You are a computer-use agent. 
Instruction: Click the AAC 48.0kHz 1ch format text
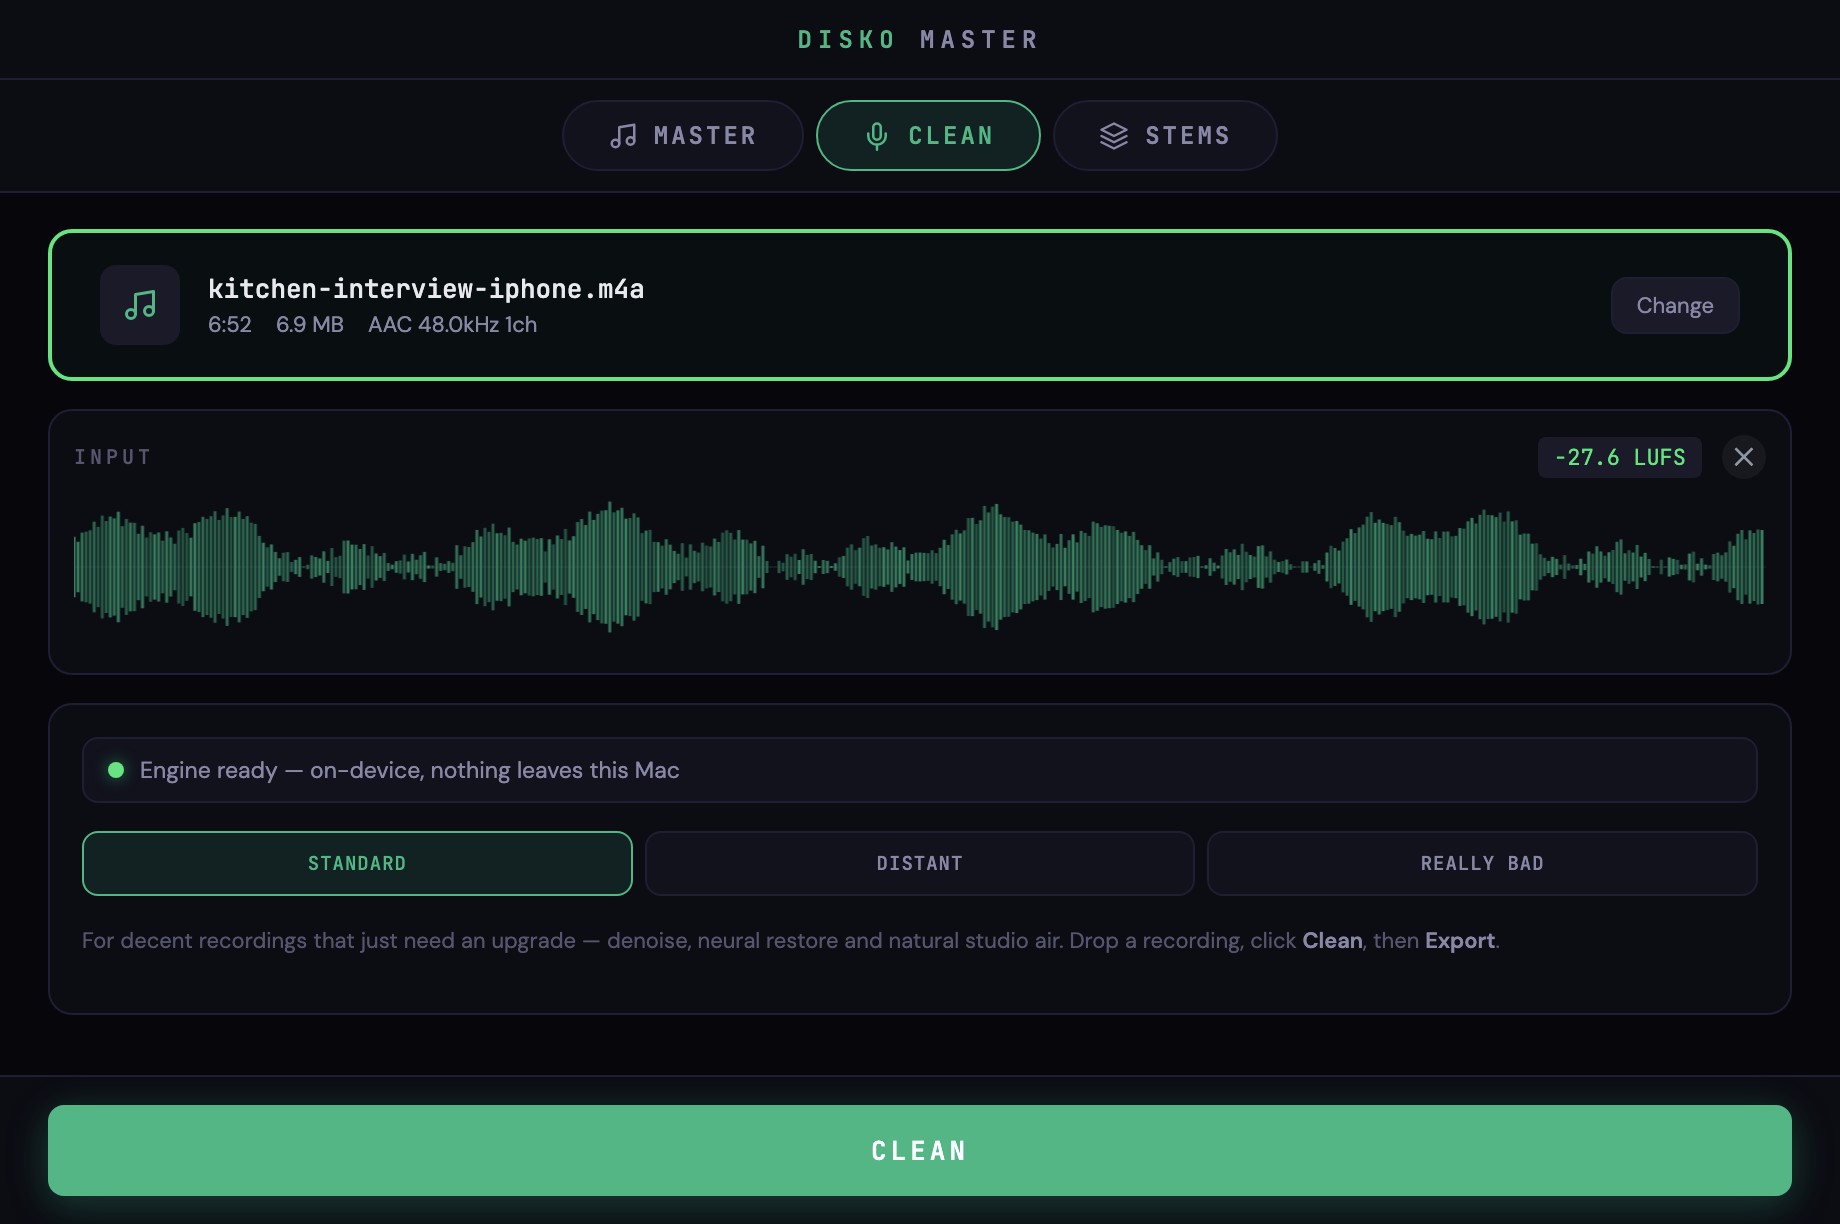coord(452,325)
